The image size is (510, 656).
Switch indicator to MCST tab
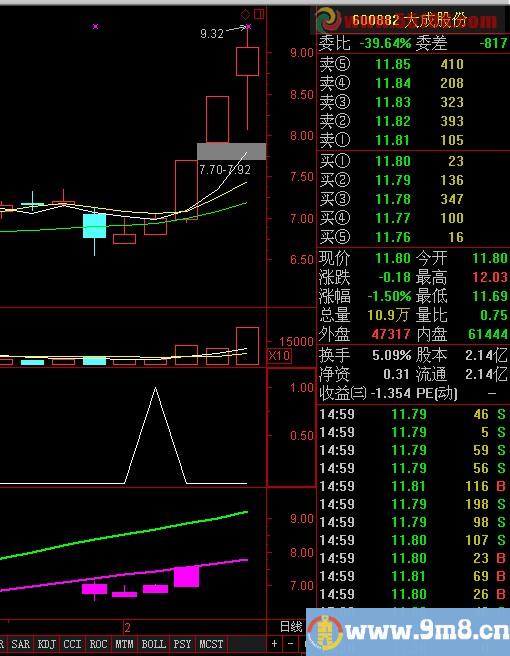point(211,644)
